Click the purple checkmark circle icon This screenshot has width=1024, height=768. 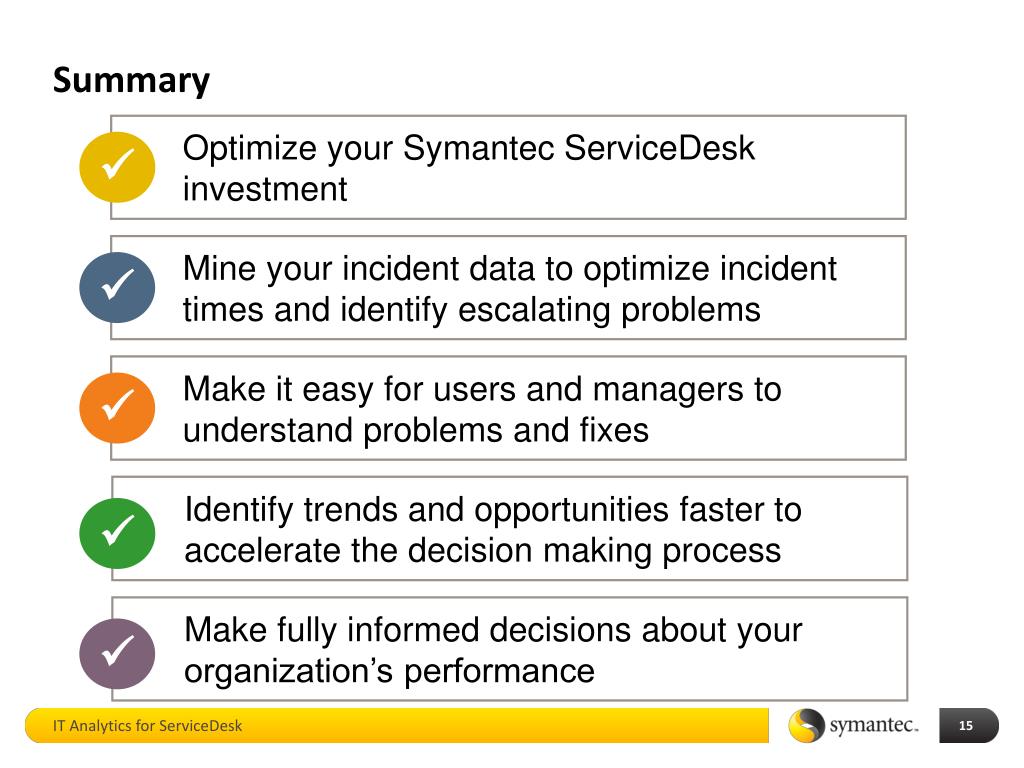tap(117, 653)
